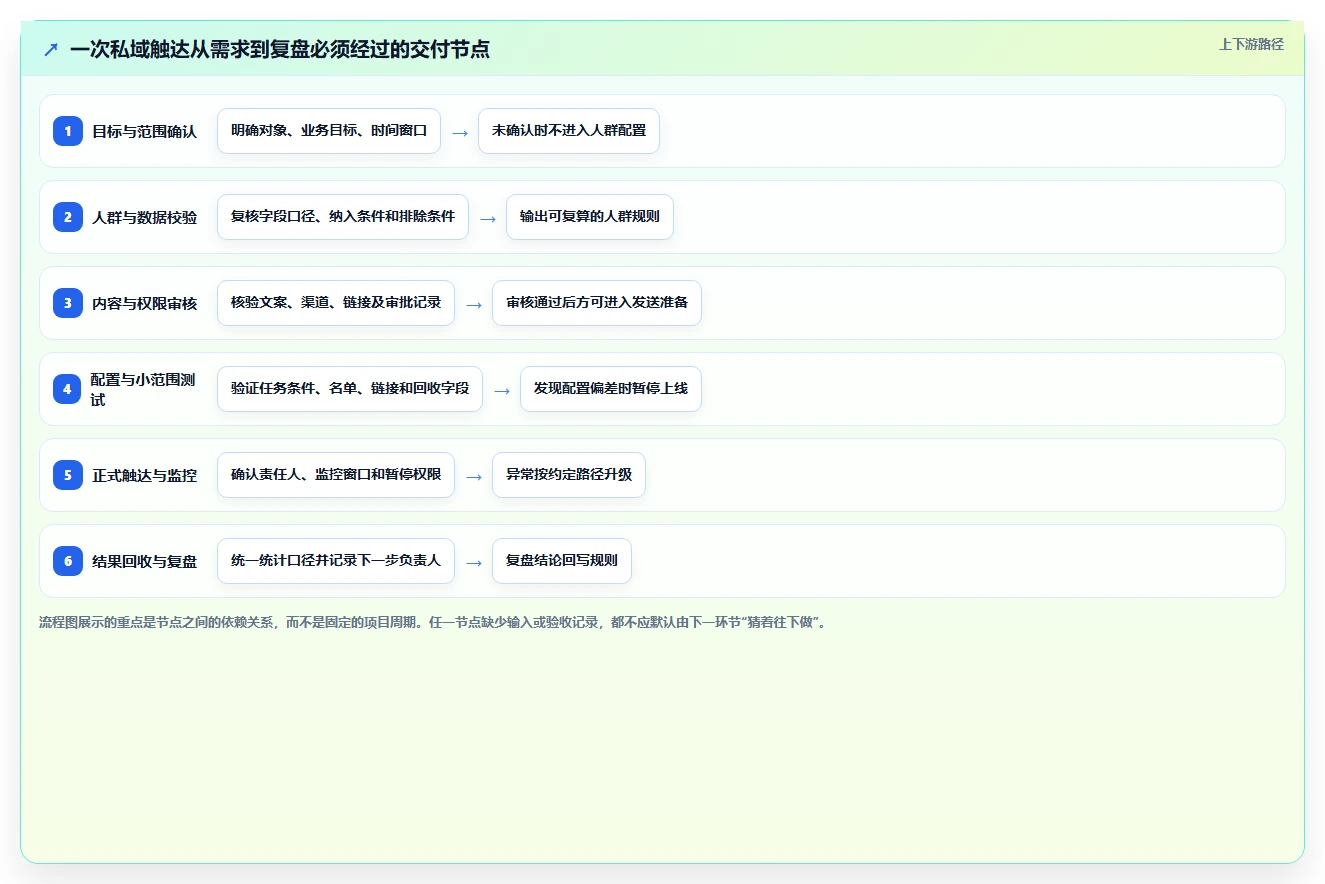Viewport: 1325px width, 884px height.
Task: Click the 输出可复算的人群规则 box
Action: tap(590, 217)
